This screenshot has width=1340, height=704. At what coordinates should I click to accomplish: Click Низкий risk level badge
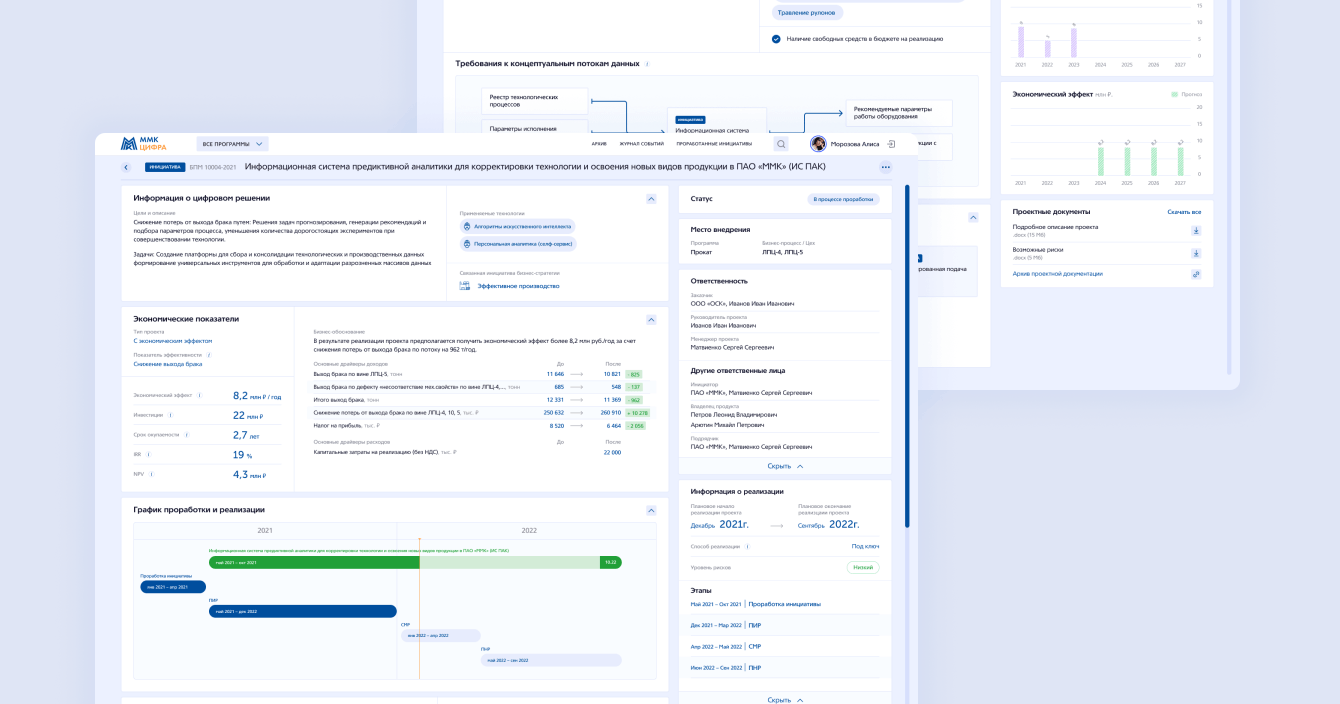tap(863, 567)
